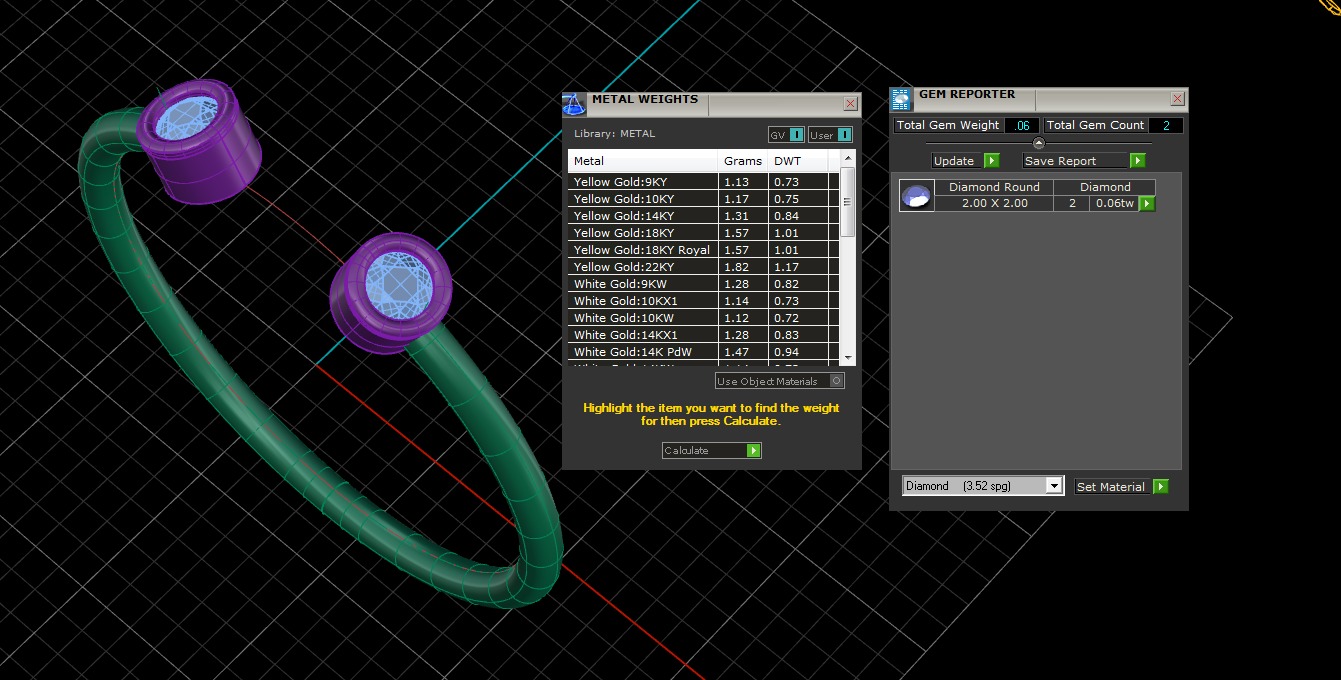Click scroll down arrow in metal list
Image resolution: width=1341 pixels, height=680 pixels.
[x=848, y=357]
